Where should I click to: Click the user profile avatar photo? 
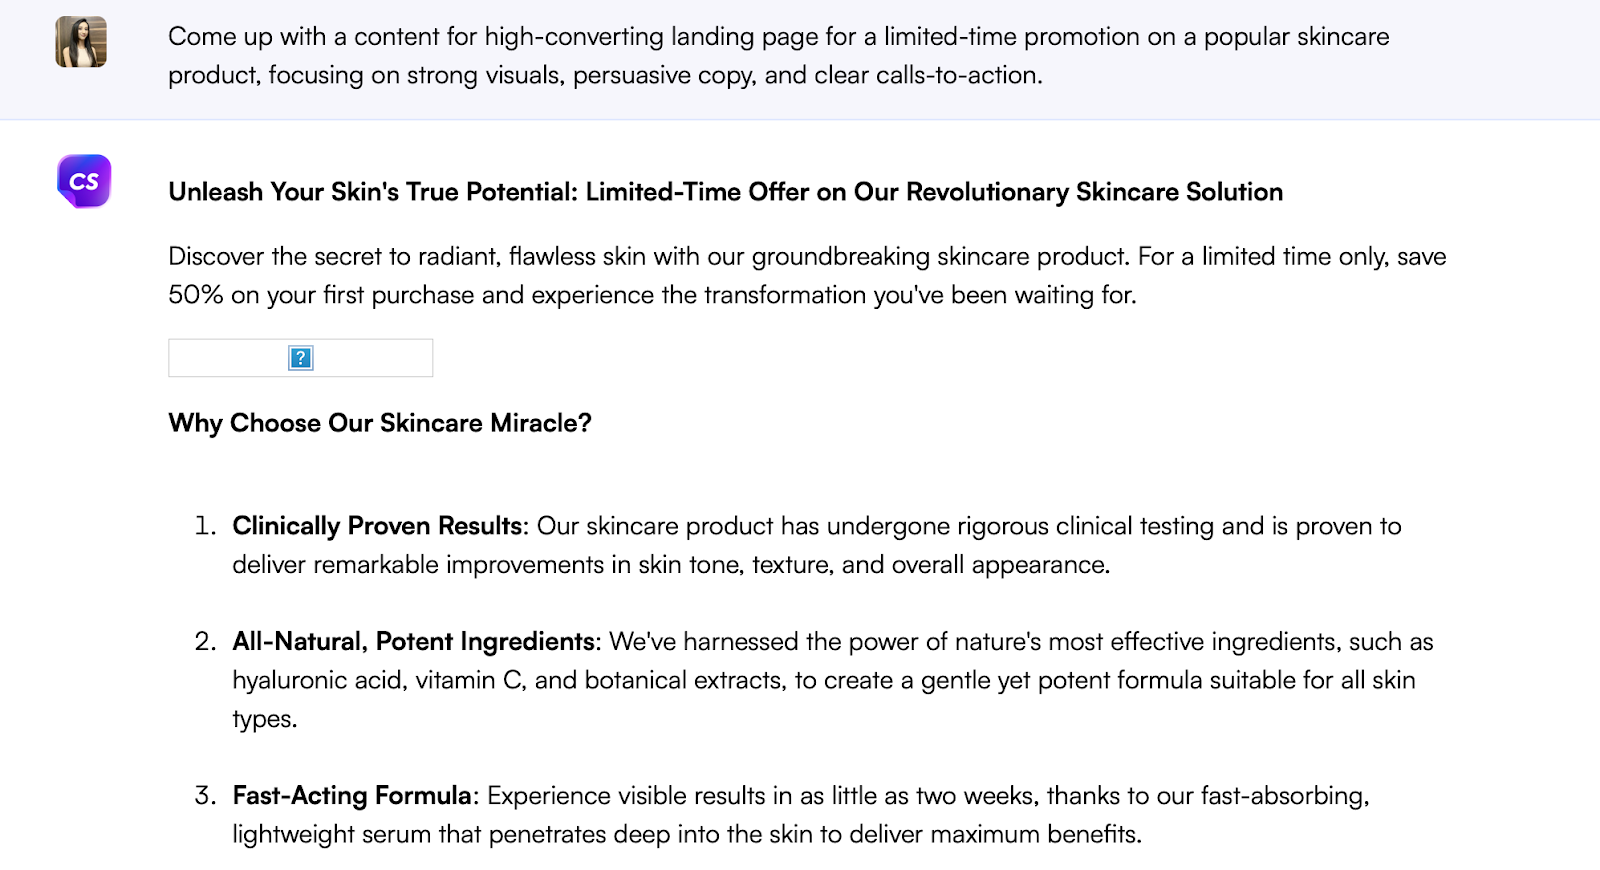click(x=81, y=42)
